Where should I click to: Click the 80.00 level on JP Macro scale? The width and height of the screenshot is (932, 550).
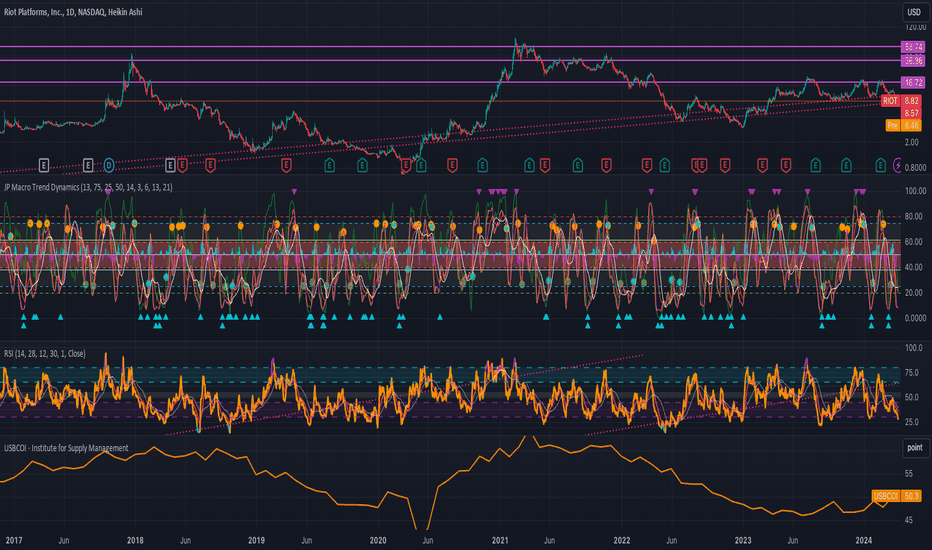(x=914, y=216)
